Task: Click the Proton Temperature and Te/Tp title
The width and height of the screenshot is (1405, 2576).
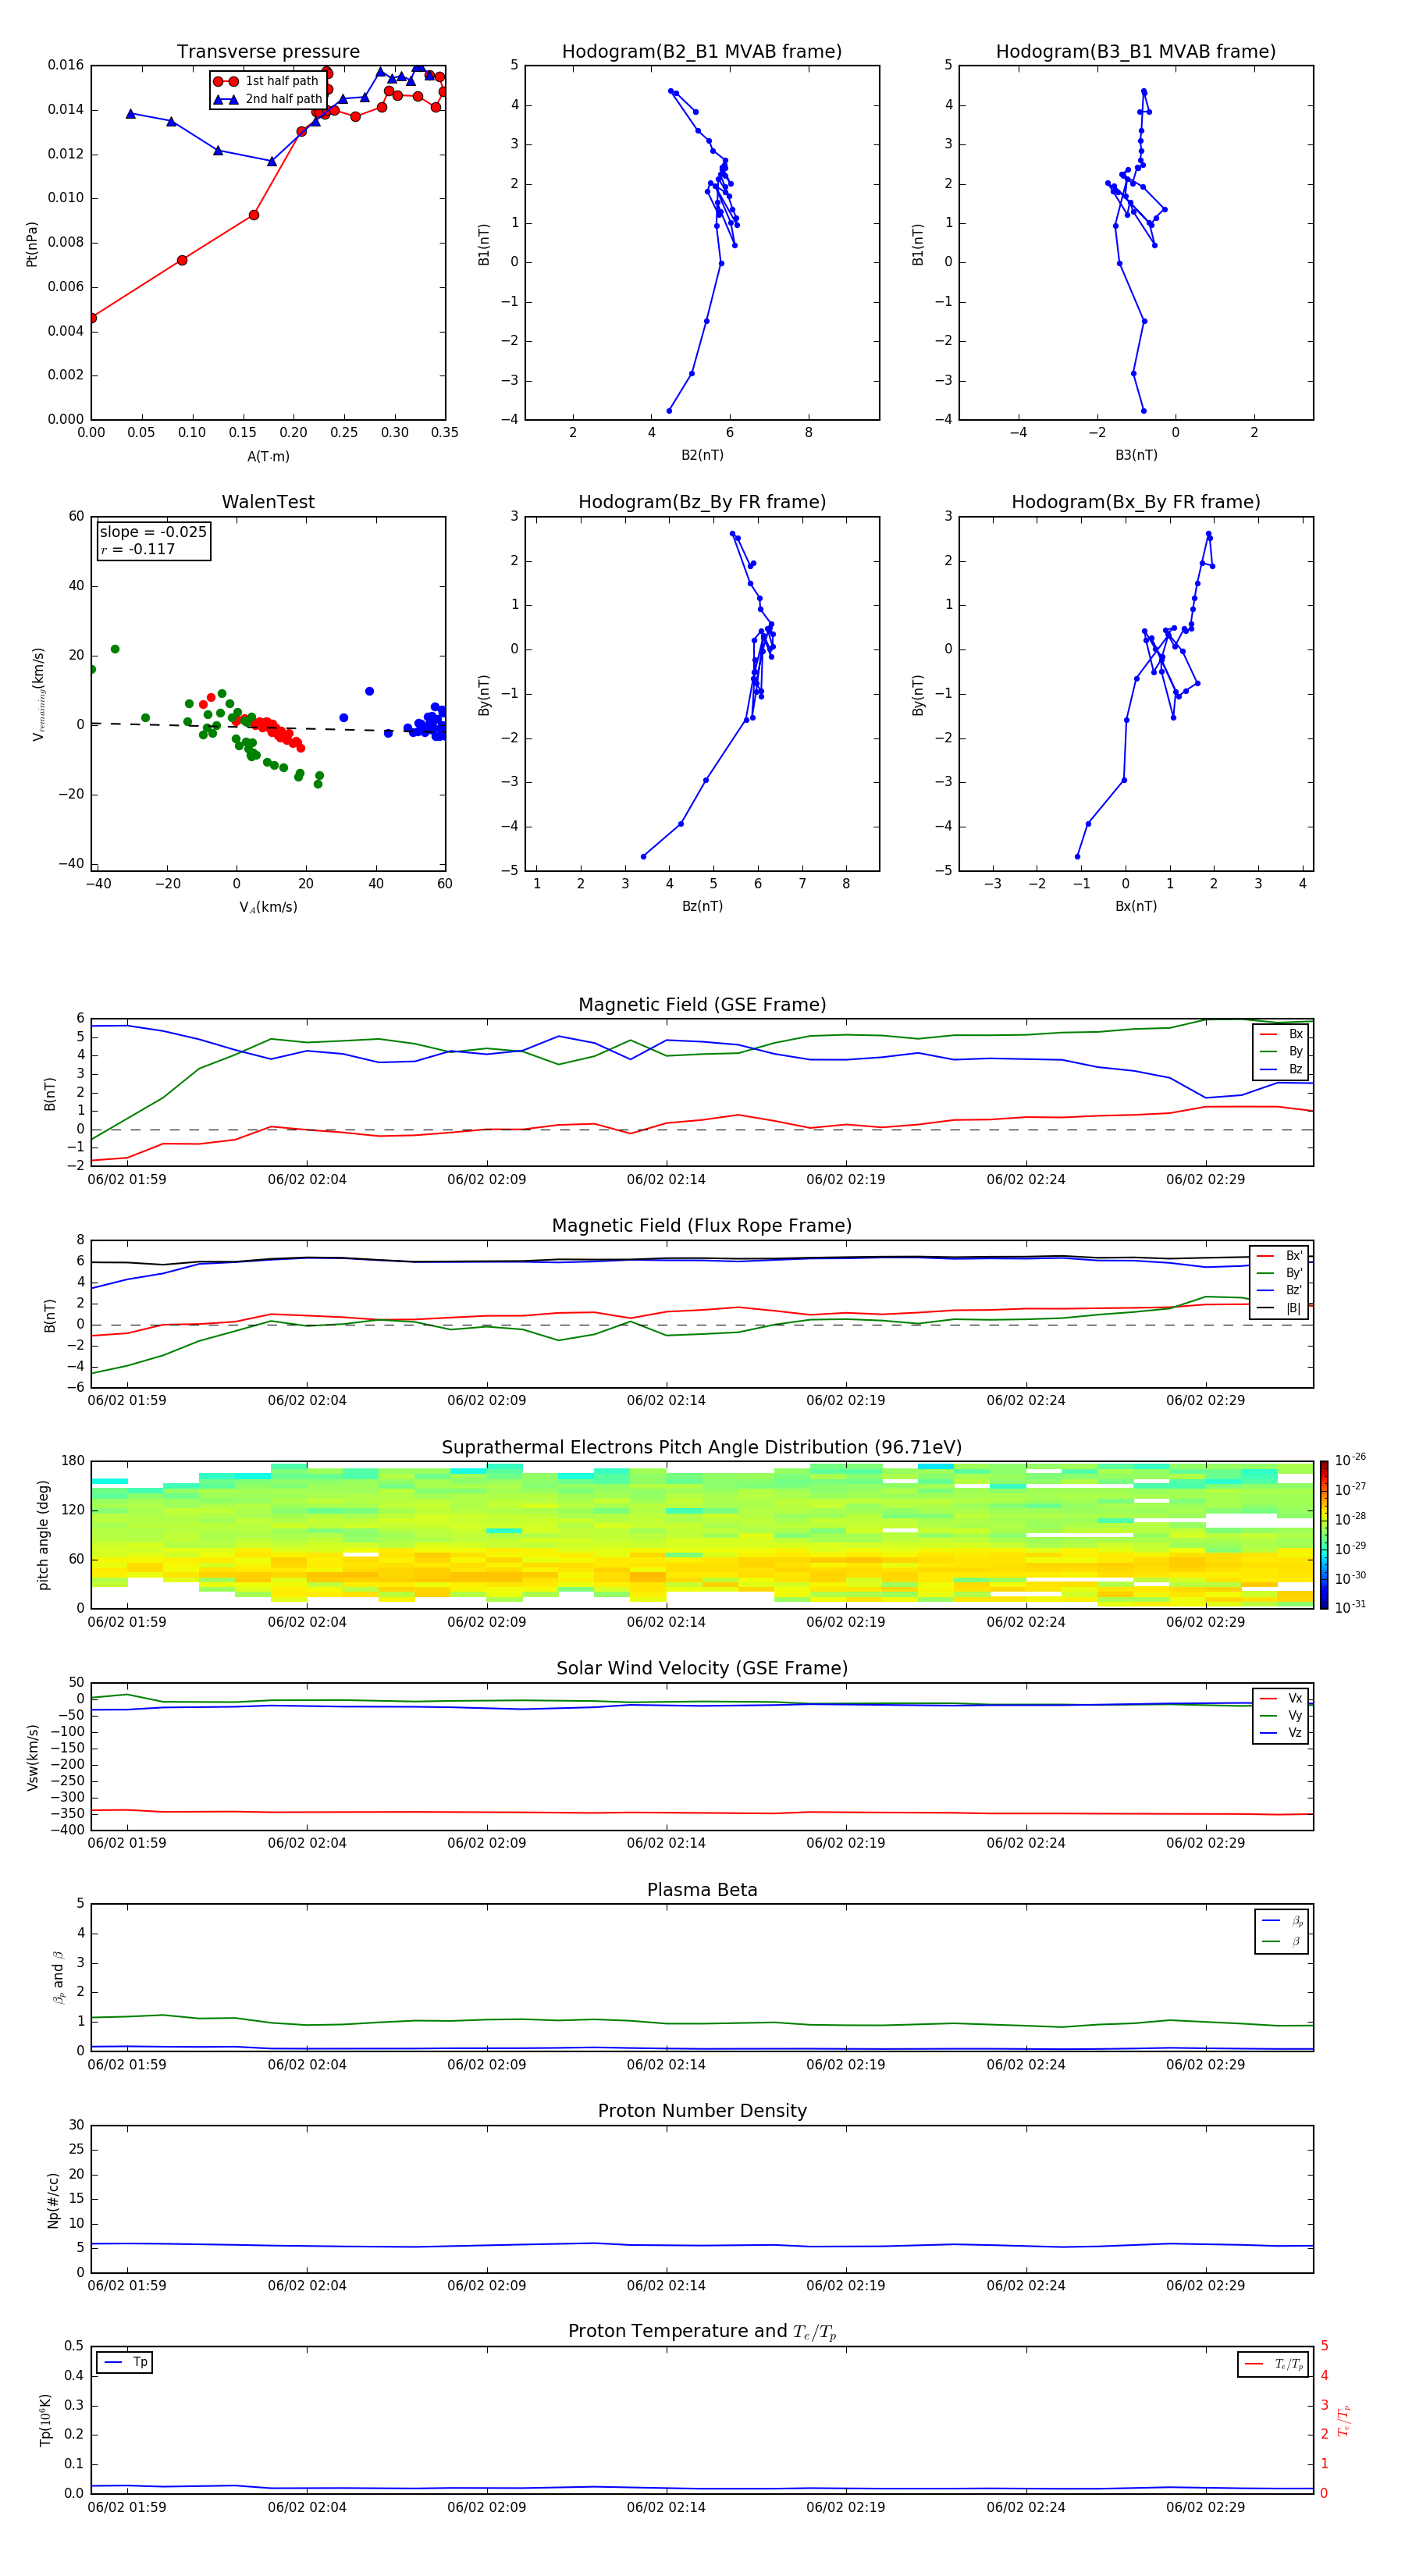Action: click(x=702, y=2333)
